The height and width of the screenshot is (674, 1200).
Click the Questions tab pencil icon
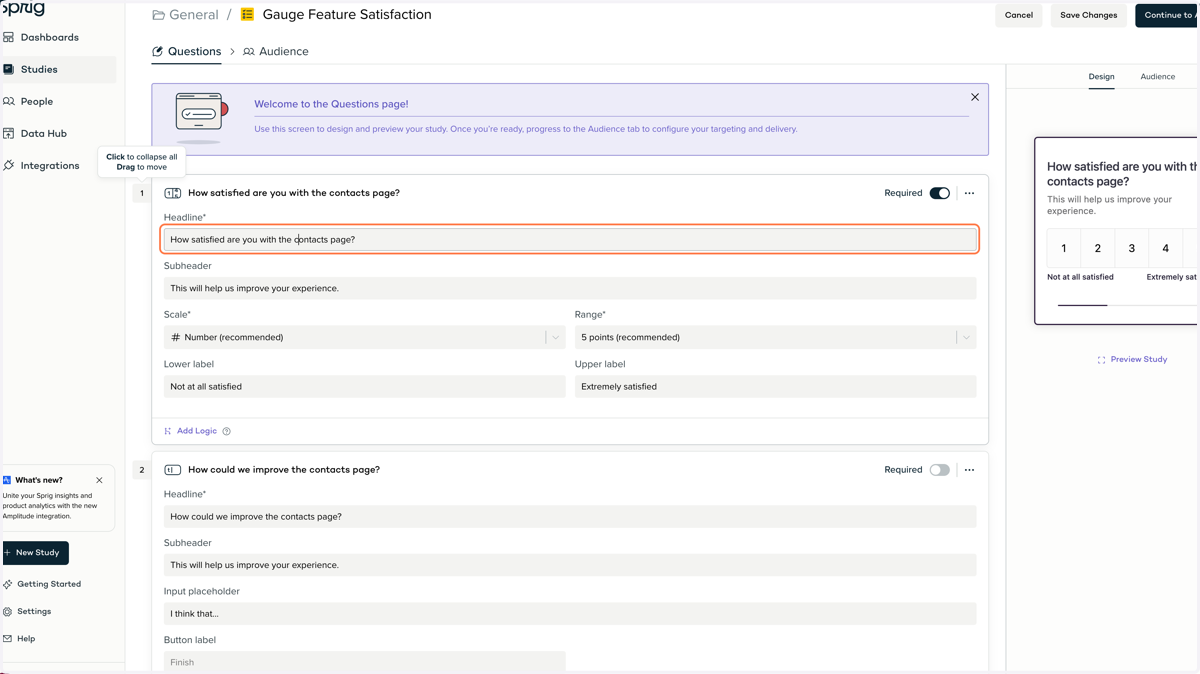click(158, 51)
